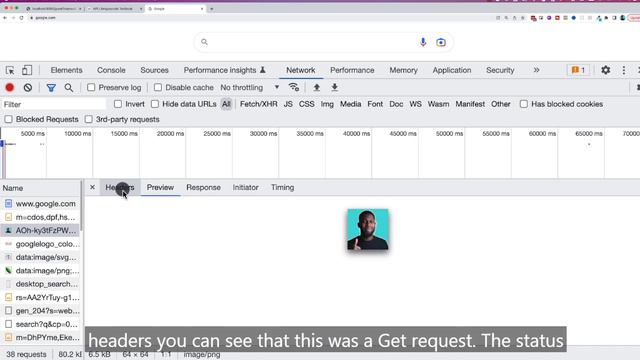
Task: Filter requests by Fetch/XHR
Action: [259, 104]
